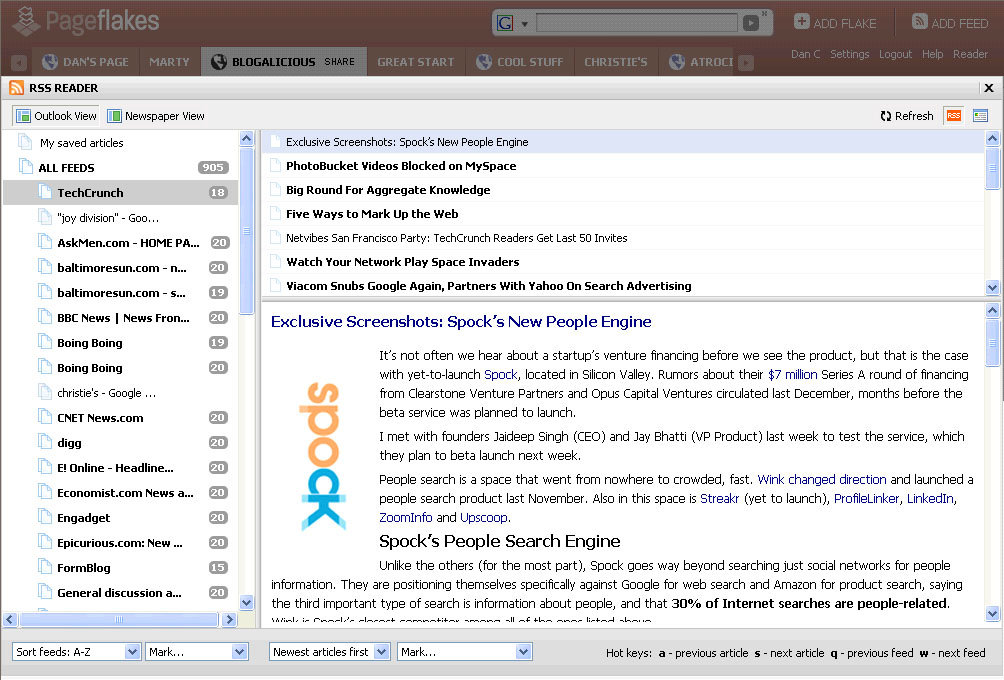Screen dimensions: 1004x680
Task: Refresh the feed list
Action: pyautogui.click(x=907, y=116)
